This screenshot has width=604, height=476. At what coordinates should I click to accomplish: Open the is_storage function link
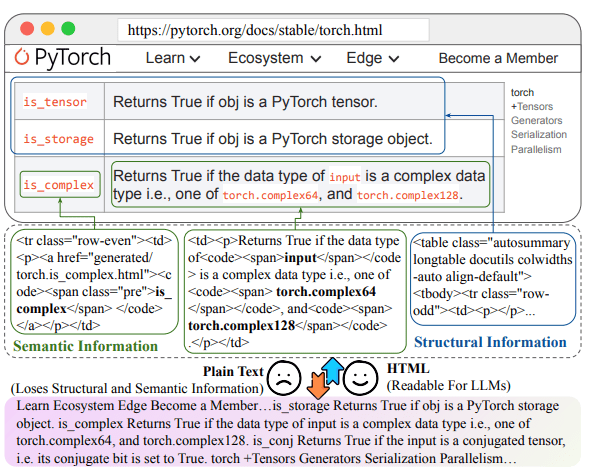(57, 139)
